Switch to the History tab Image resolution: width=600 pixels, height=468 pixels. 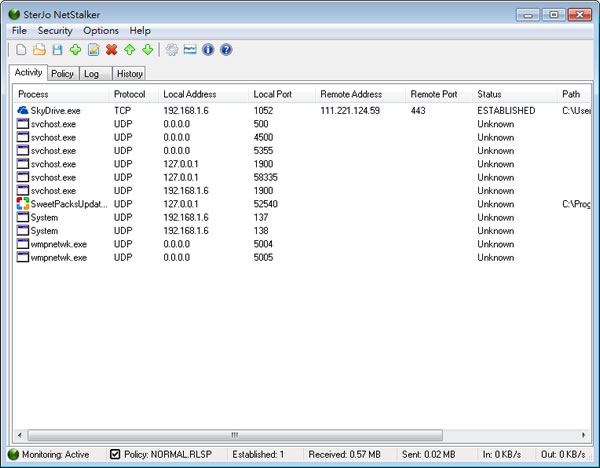pyautogui.click(x=129, y=73)
